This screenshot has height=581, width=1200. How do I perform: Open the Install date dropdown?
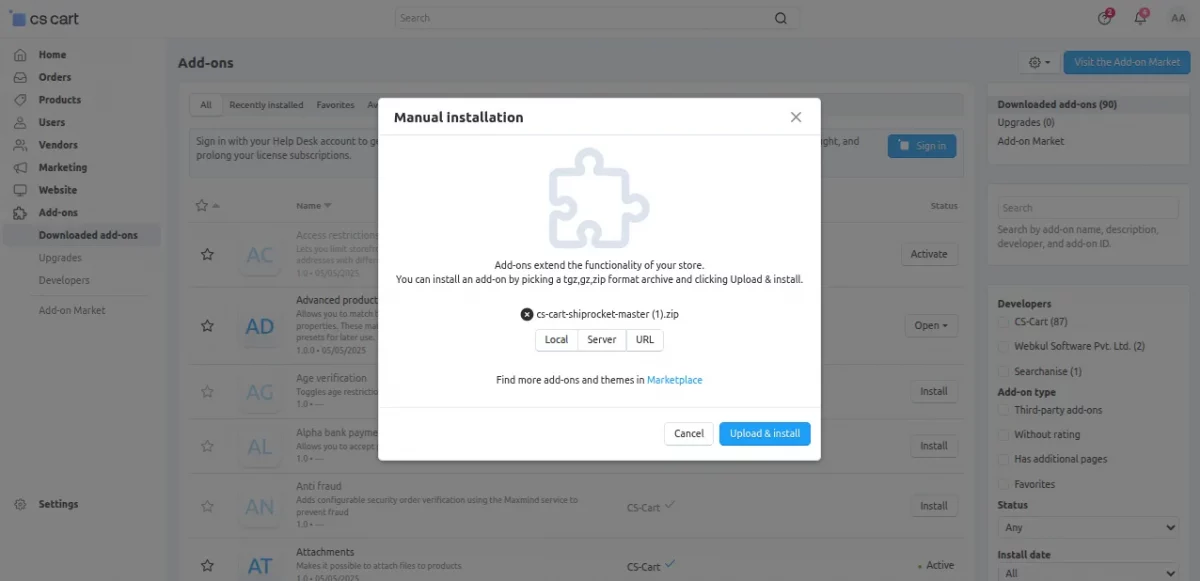coord(1088,573)
